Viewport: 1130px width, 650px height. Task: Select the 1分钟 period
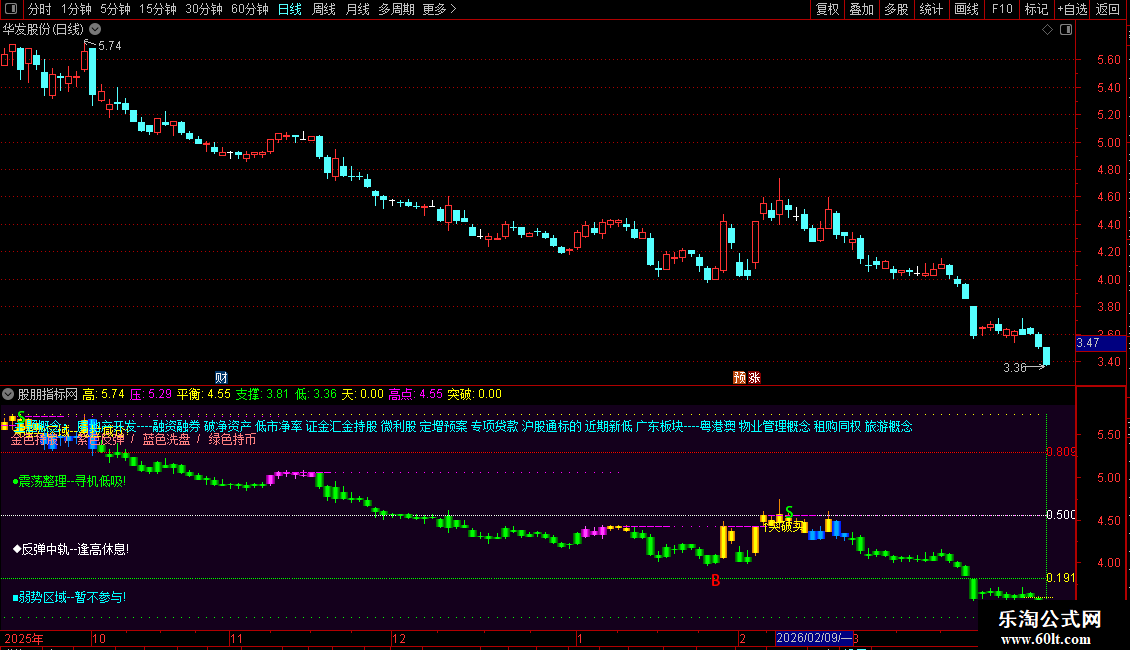[76, 9]
